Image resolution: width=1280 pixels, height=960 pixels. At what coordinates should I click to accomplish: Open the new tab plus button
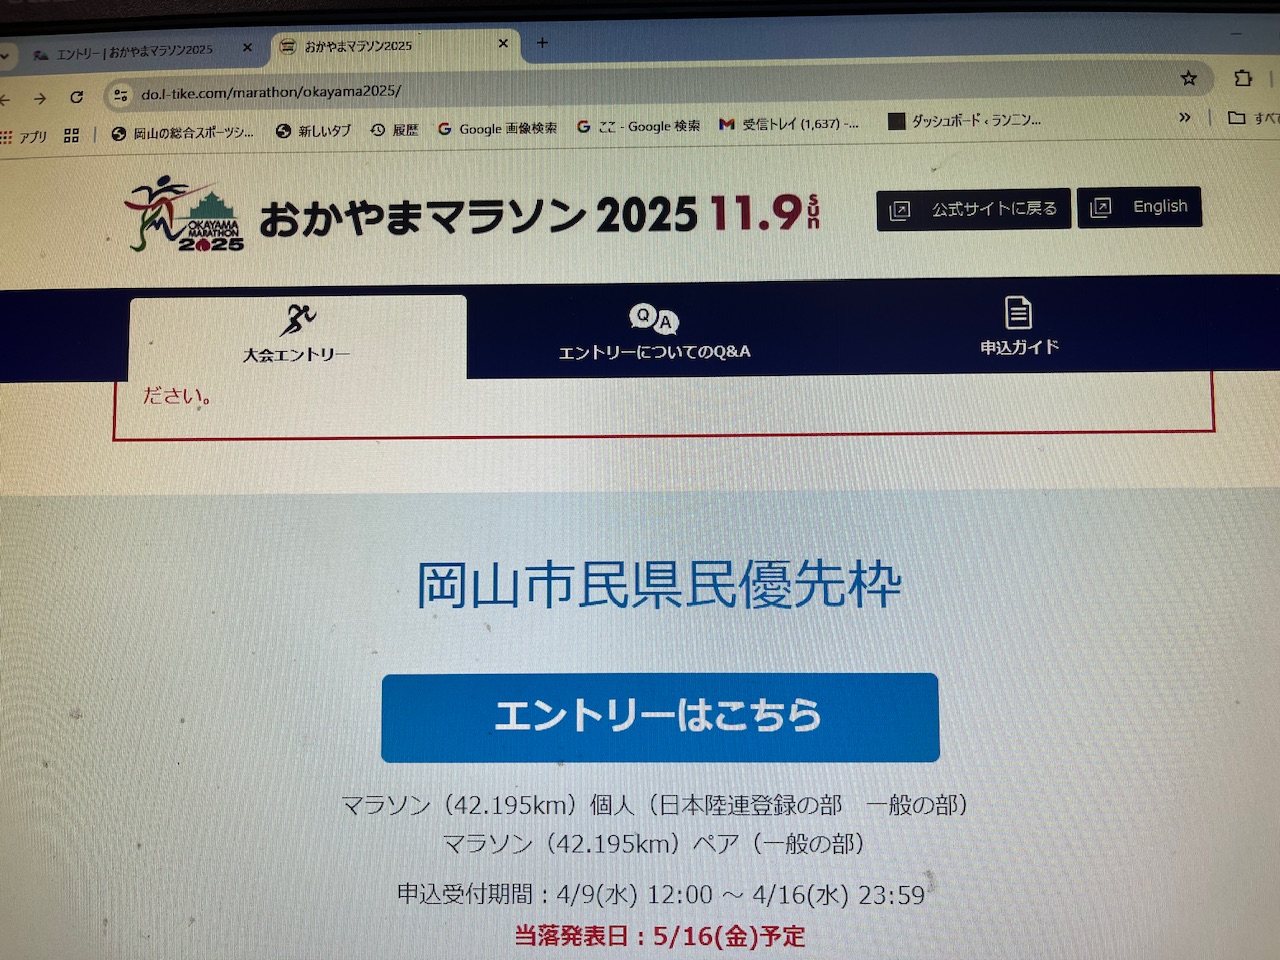click(x=542, y=42)
